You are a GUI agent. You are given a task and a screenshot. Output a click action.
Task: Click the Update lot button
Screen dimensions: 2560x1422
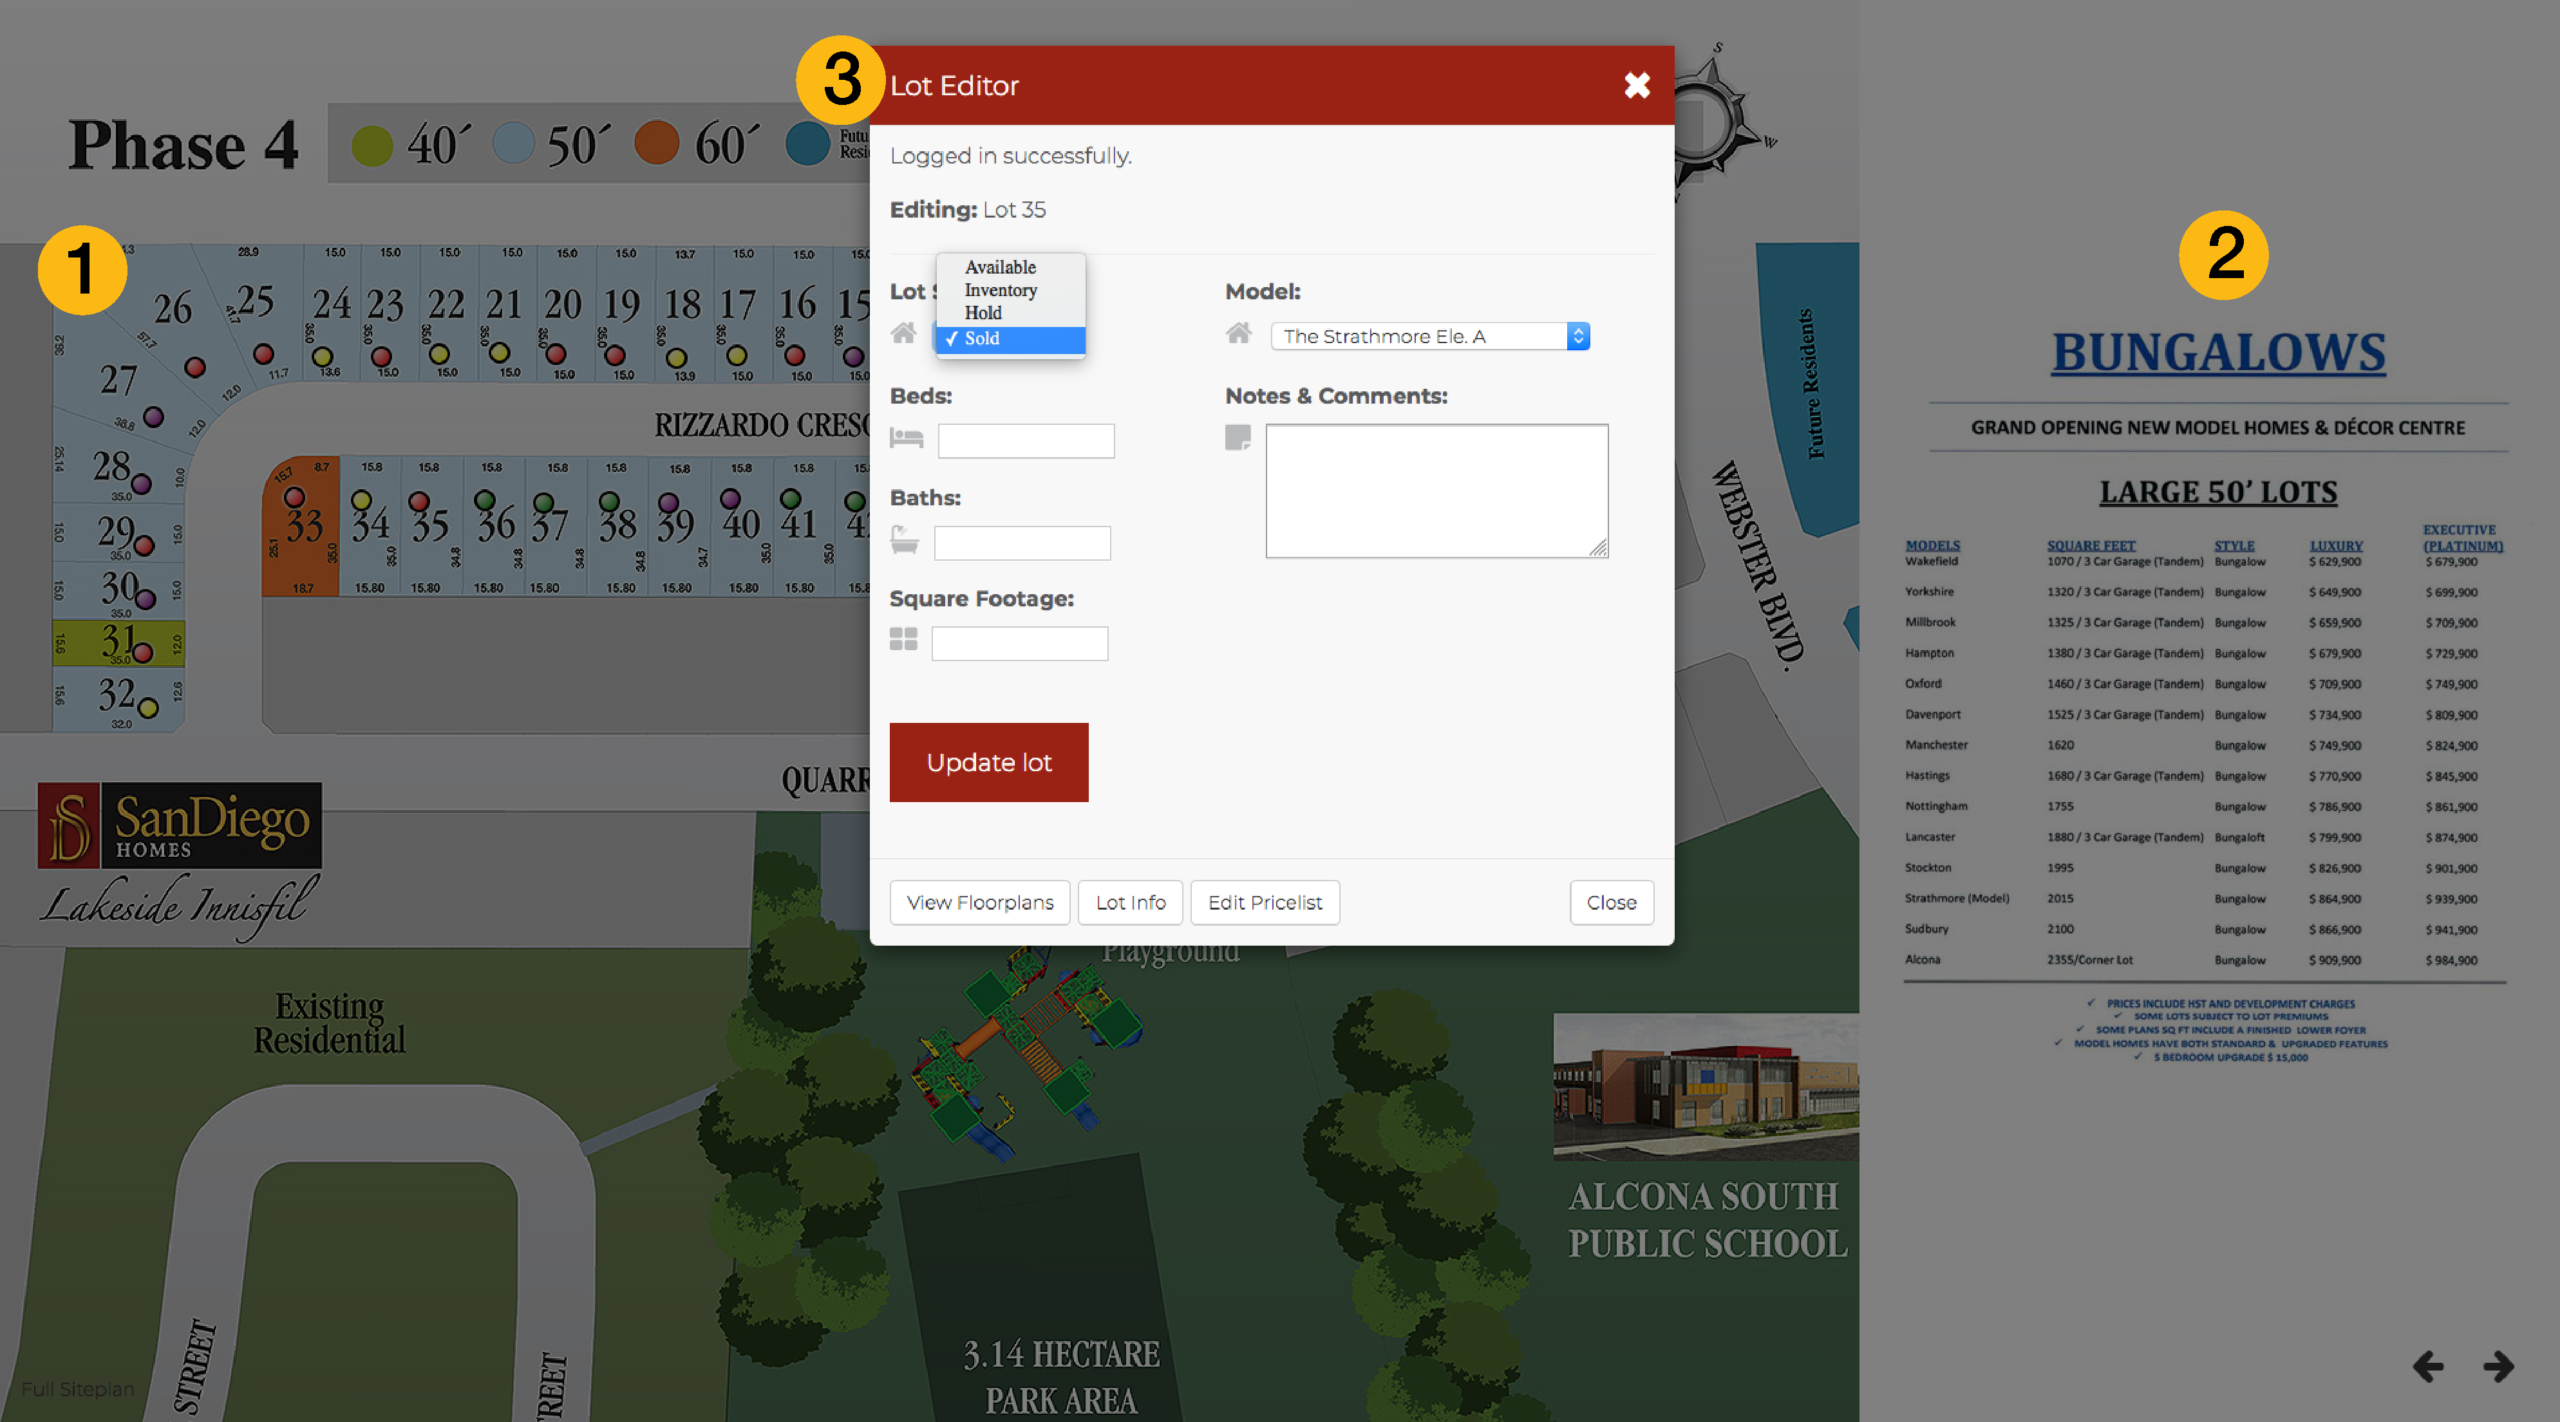coord(988,762)
